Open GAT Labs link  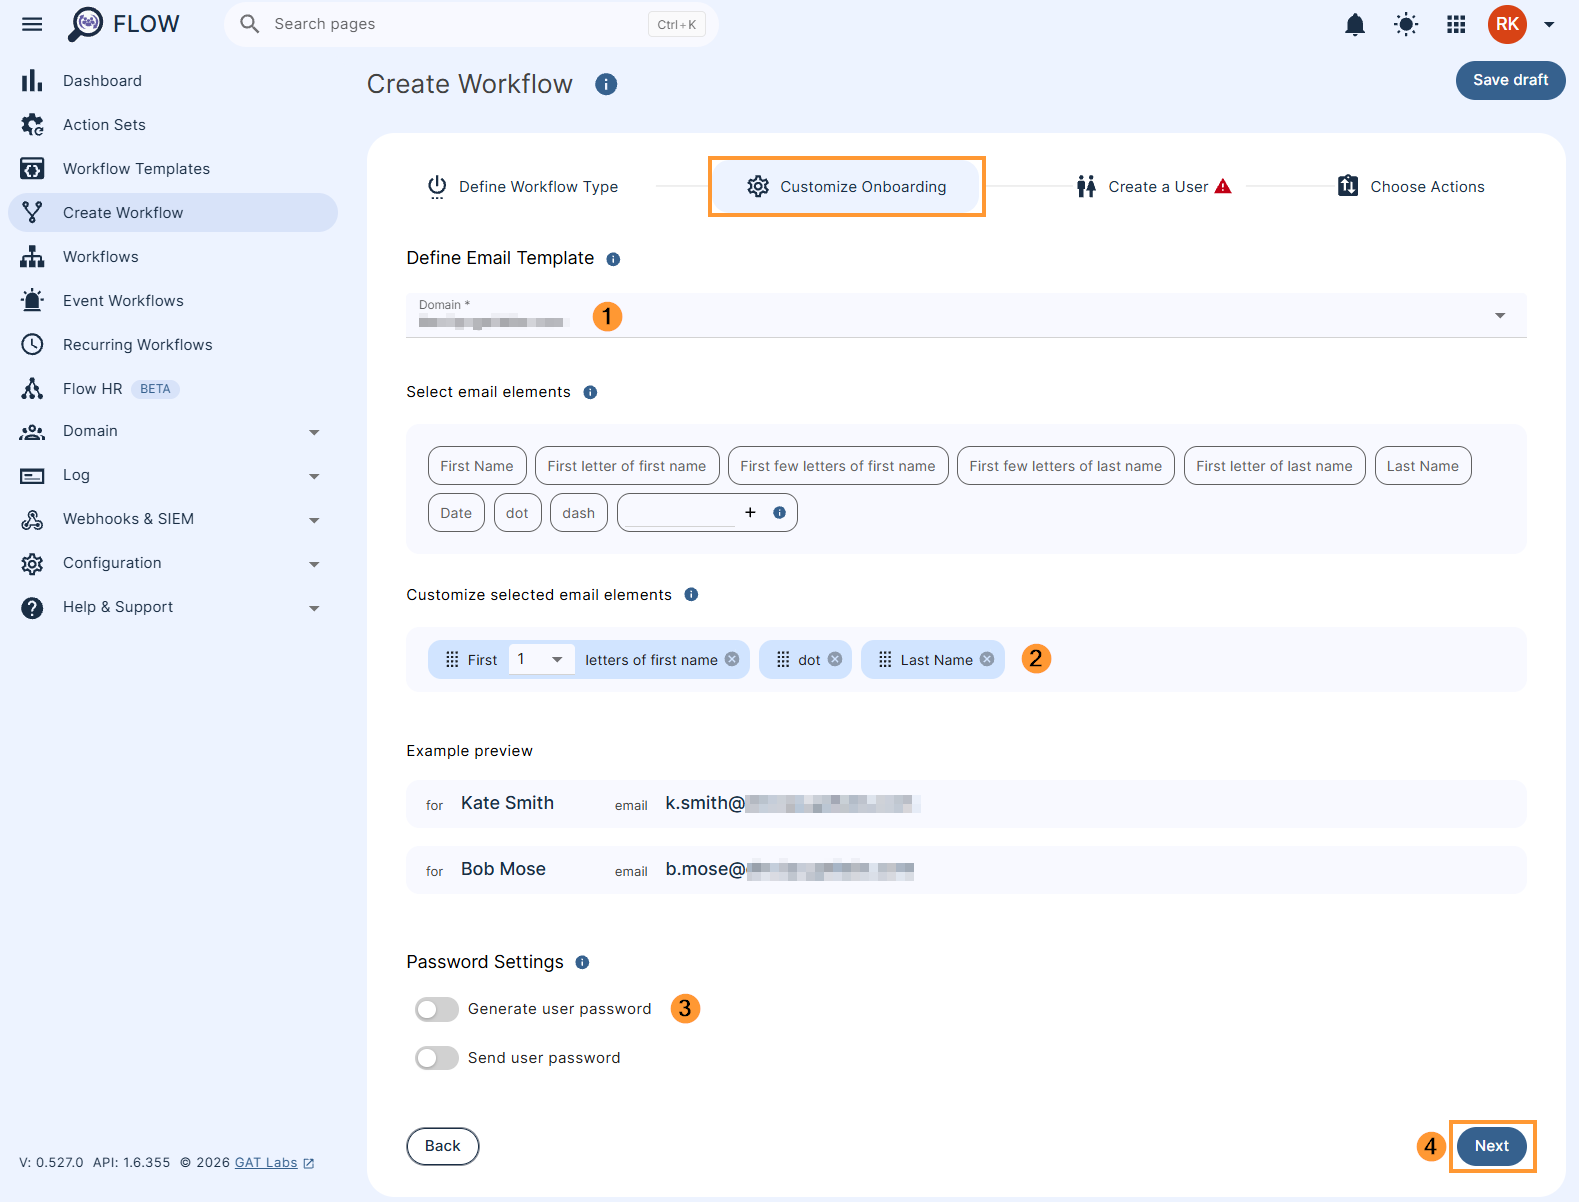[x=275, y=1163]
